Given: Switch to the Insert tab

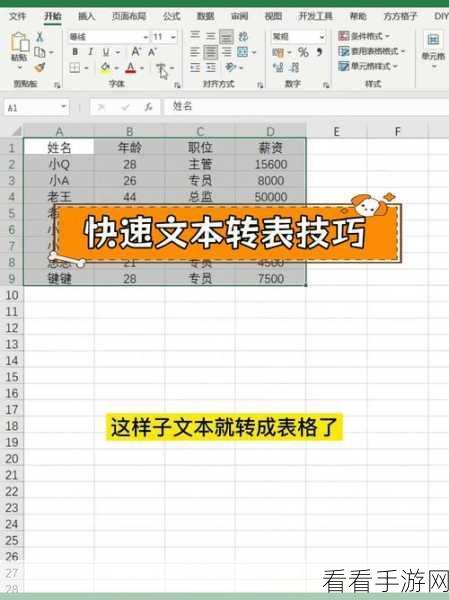Looking at the screenshot, I should click(x=87, y=16).
